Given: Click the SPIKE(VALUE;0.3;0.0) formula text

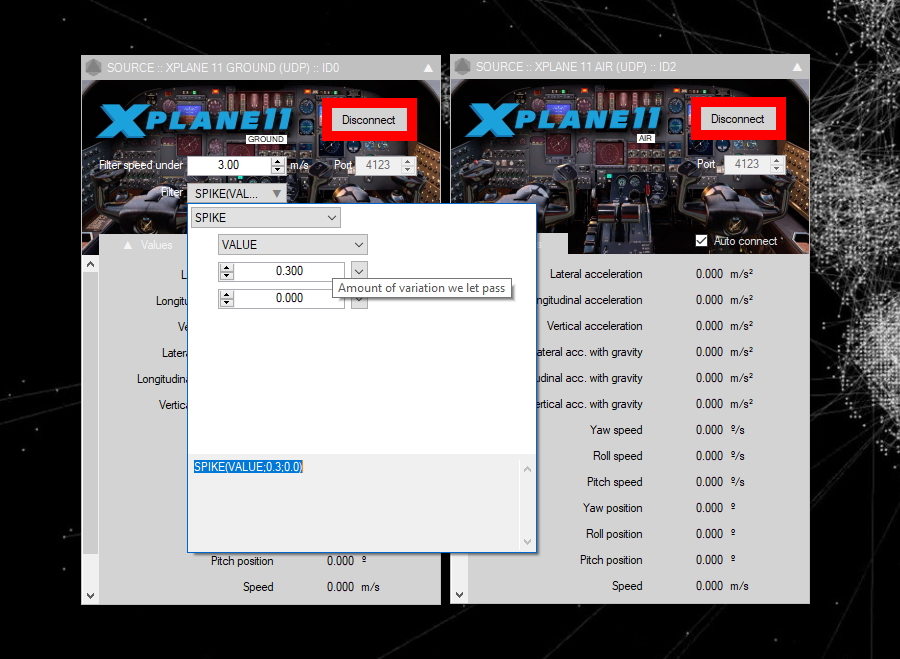Looking at the screenshot, I should click(248, 467).
